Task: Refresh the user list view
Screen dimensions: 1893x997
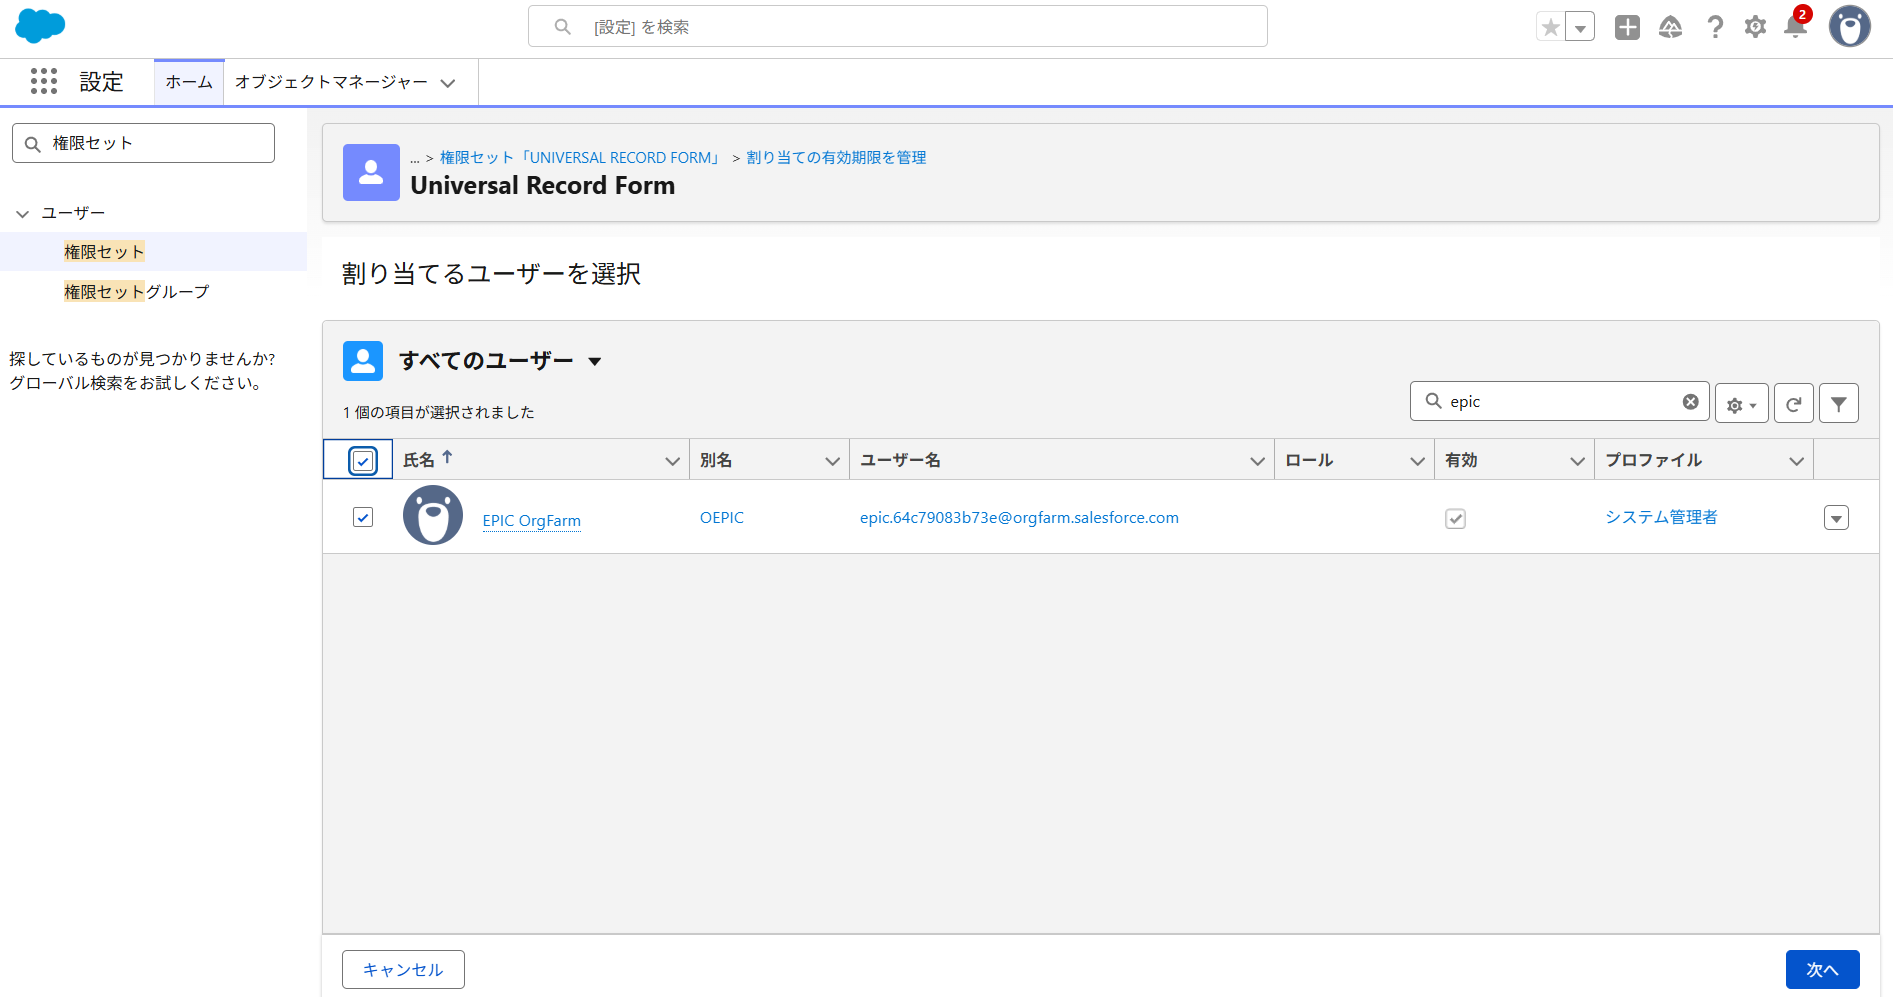Action: tap(1793, 404)
